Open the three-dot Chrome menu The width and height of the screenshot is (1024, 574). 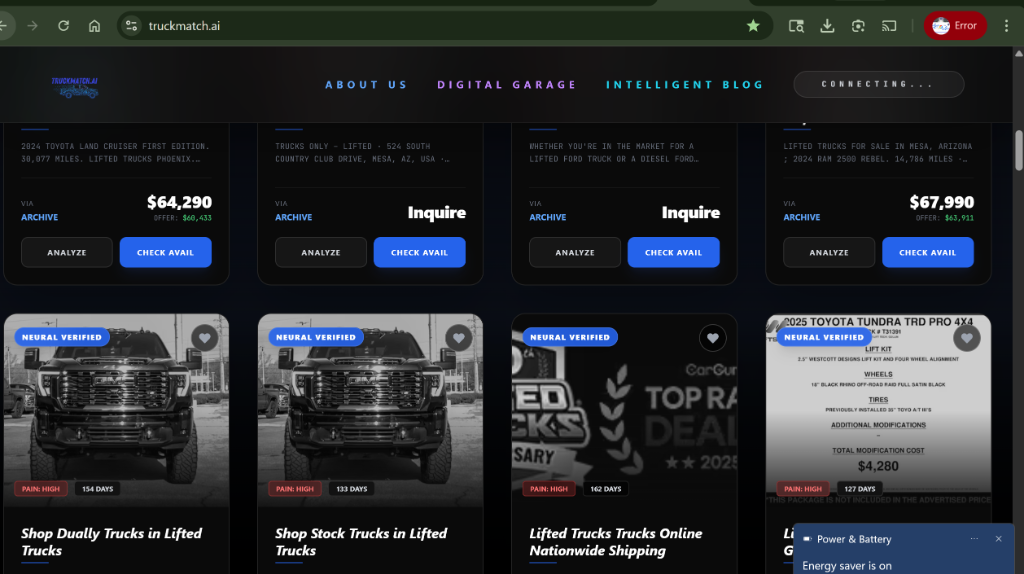click(1006, 26)
